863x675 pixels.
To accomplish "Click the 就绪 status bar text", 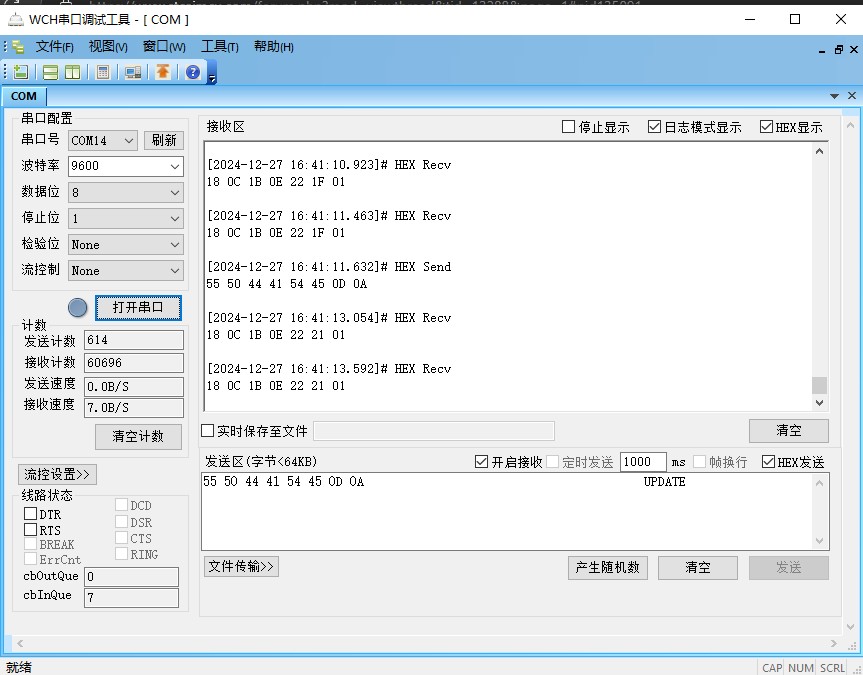I will coord(19,668).
